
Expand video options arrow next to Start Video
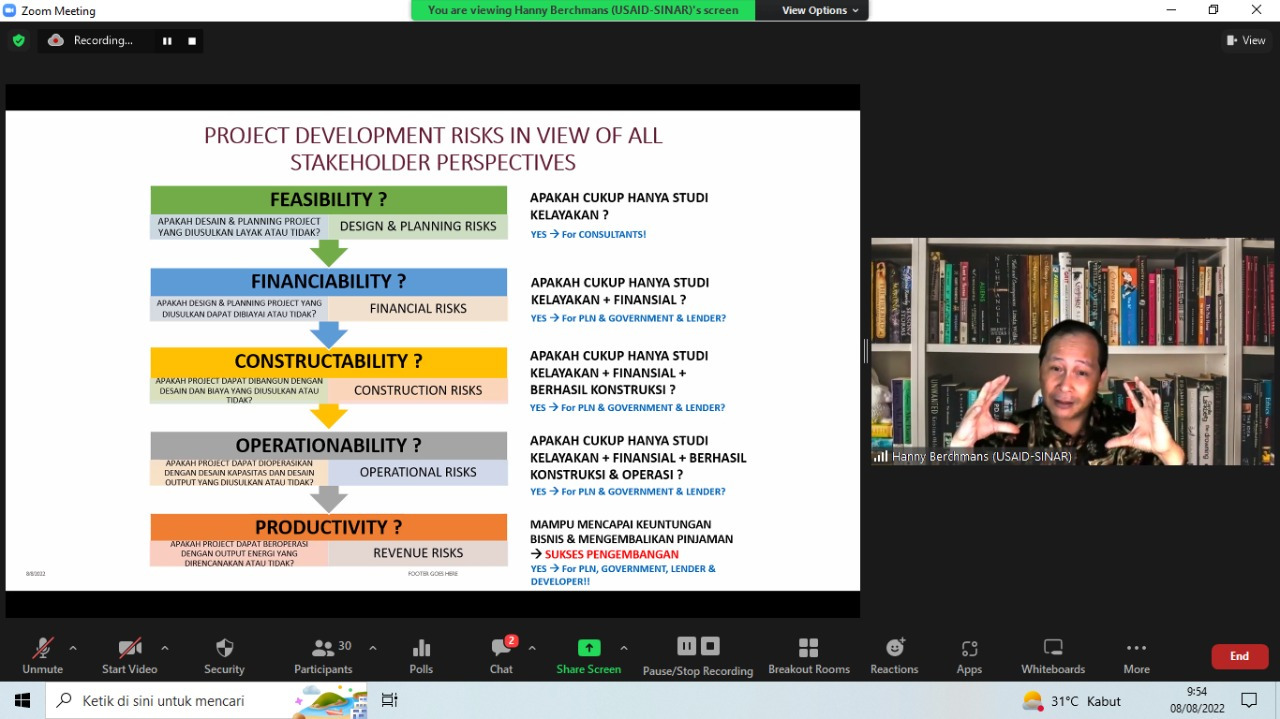point(165,648)
